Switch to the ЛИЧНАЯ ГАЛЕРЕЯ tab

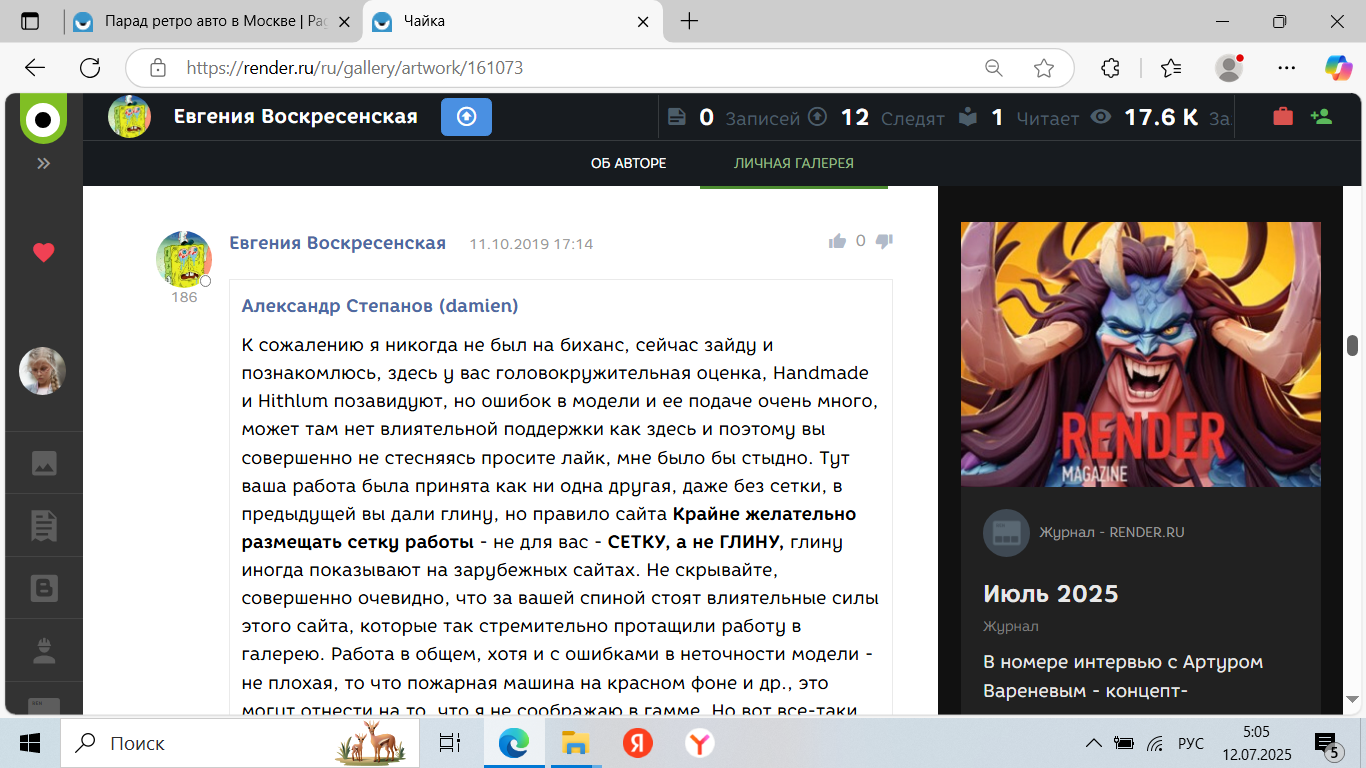(793, 163)
